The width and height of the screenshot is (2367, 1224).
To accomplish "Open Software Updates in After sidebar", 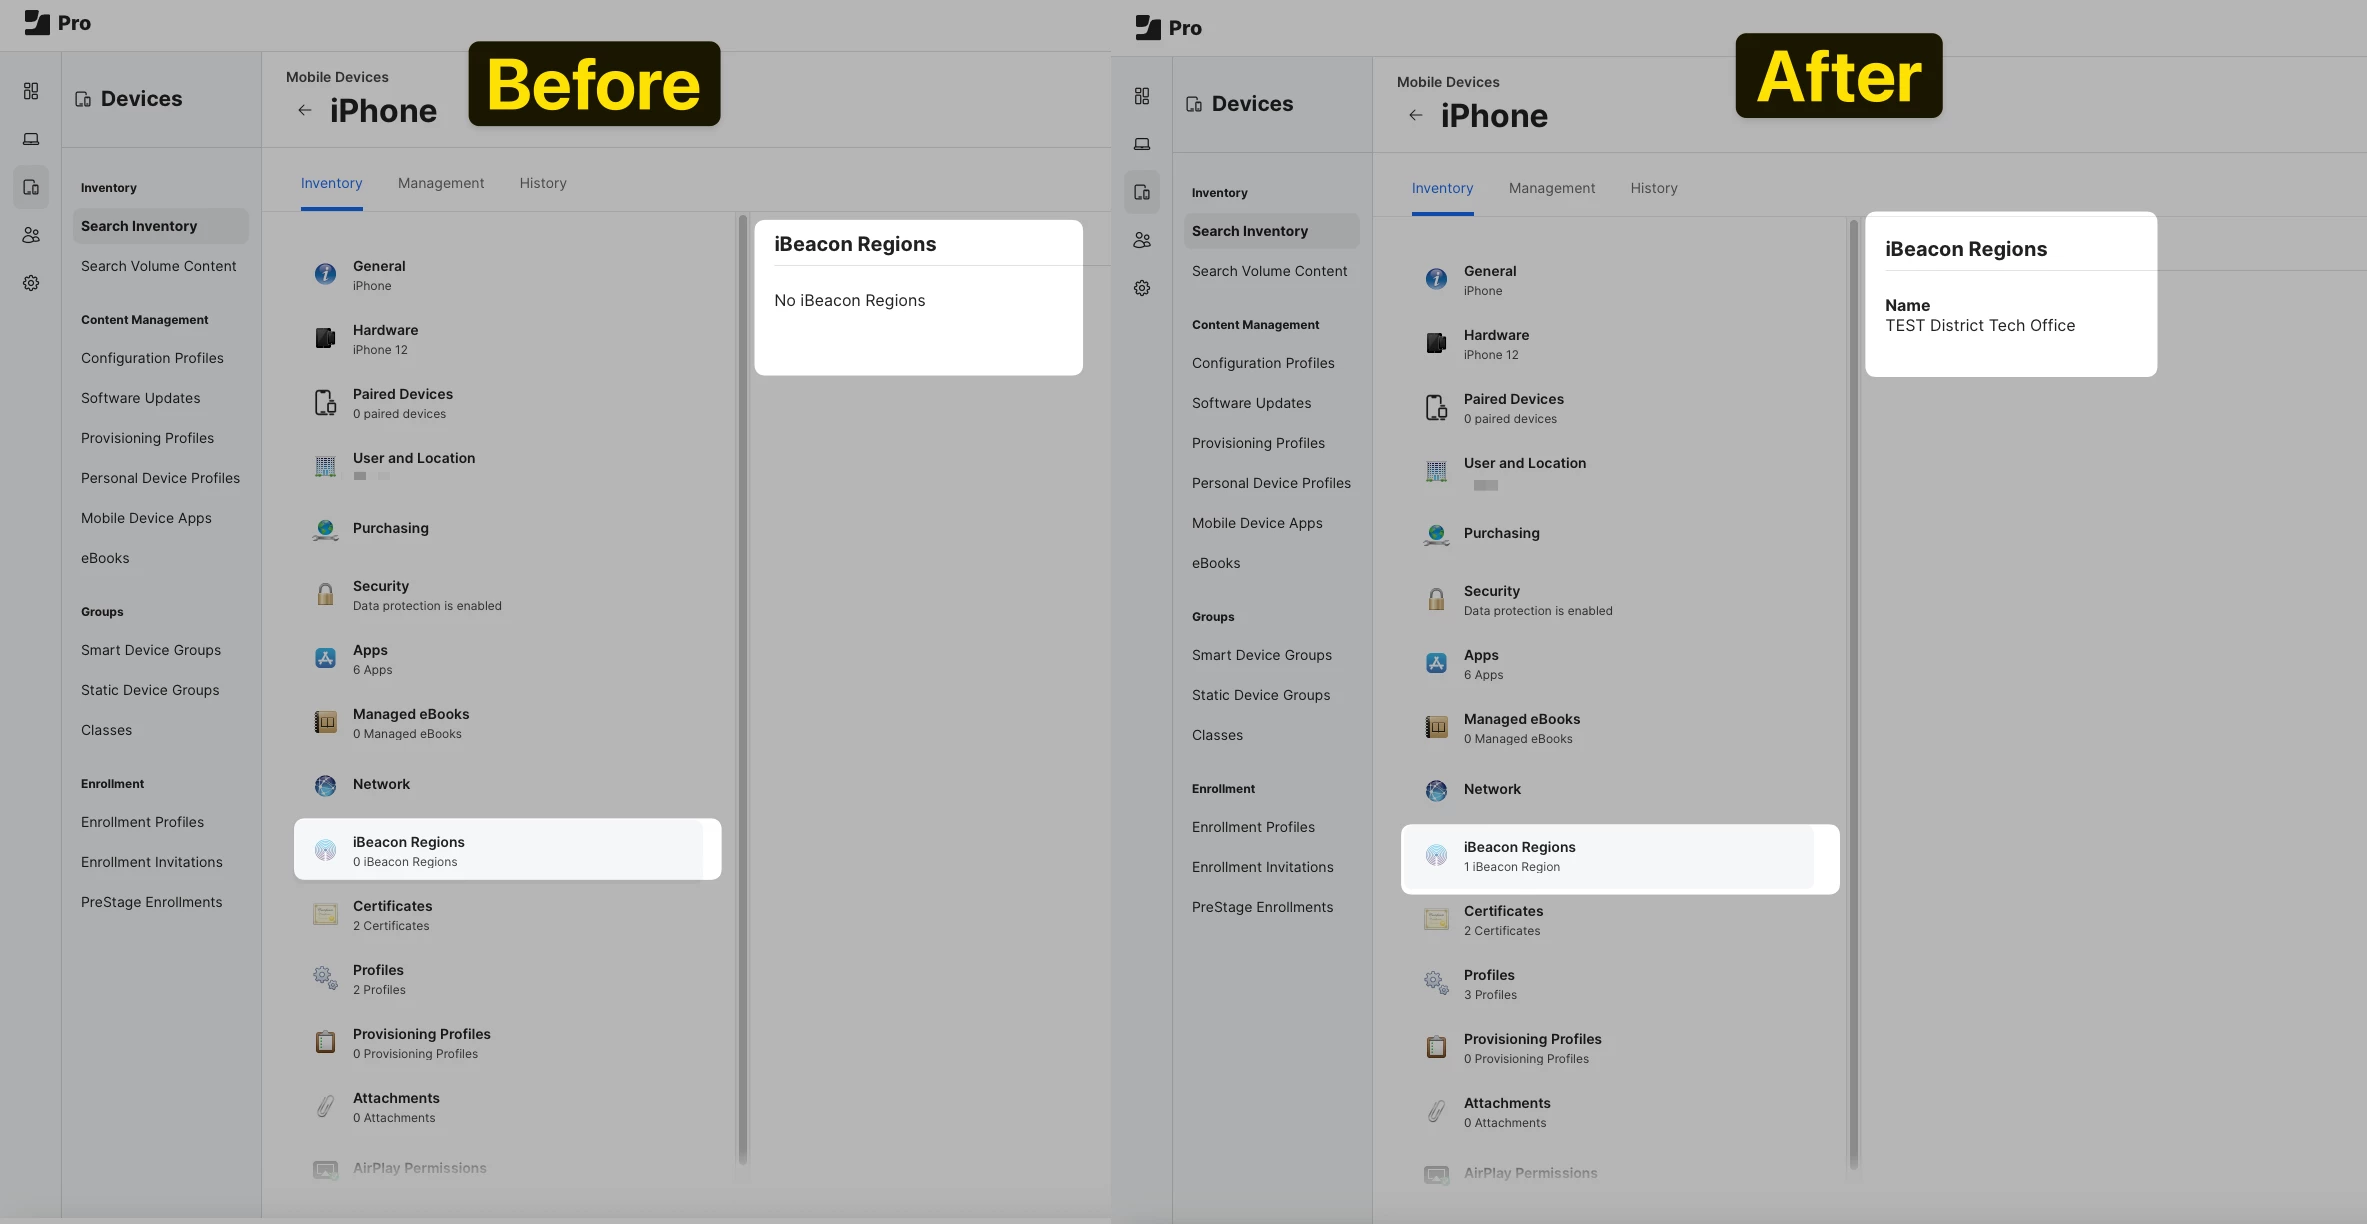I will (1251, 403).
